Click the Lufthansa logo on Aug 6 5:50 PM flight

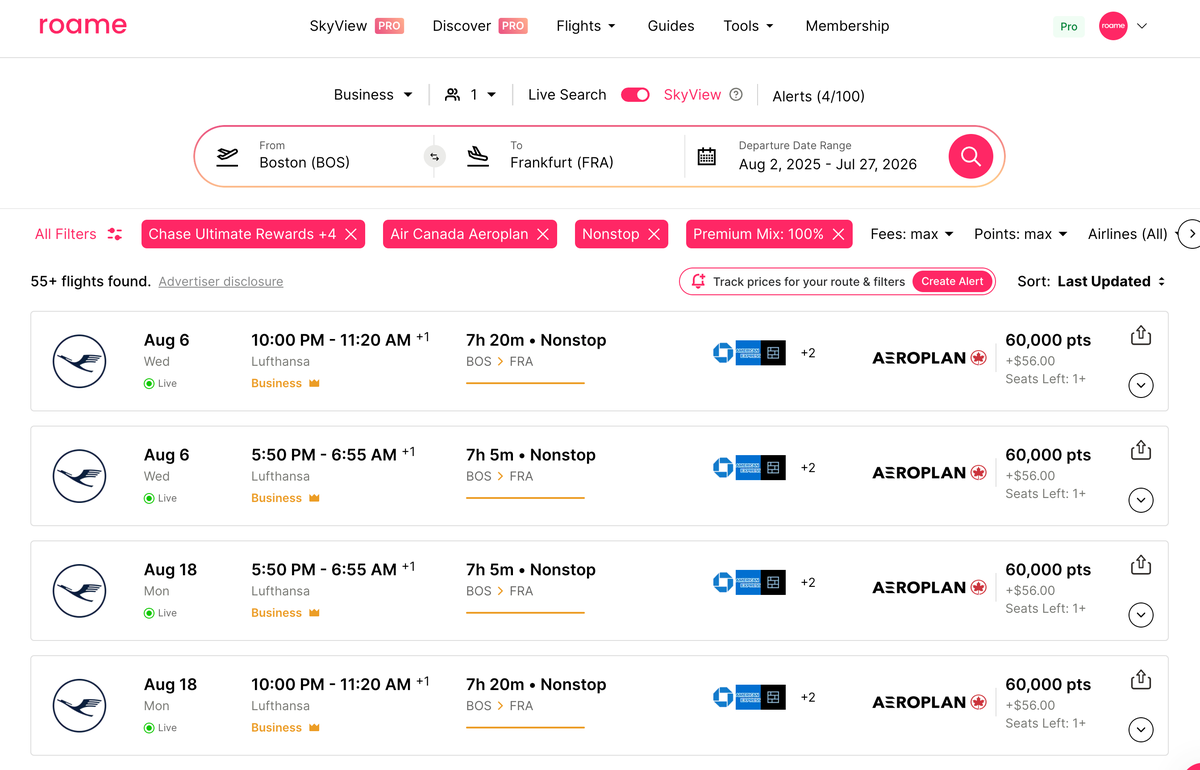click(x=79, y=476)
